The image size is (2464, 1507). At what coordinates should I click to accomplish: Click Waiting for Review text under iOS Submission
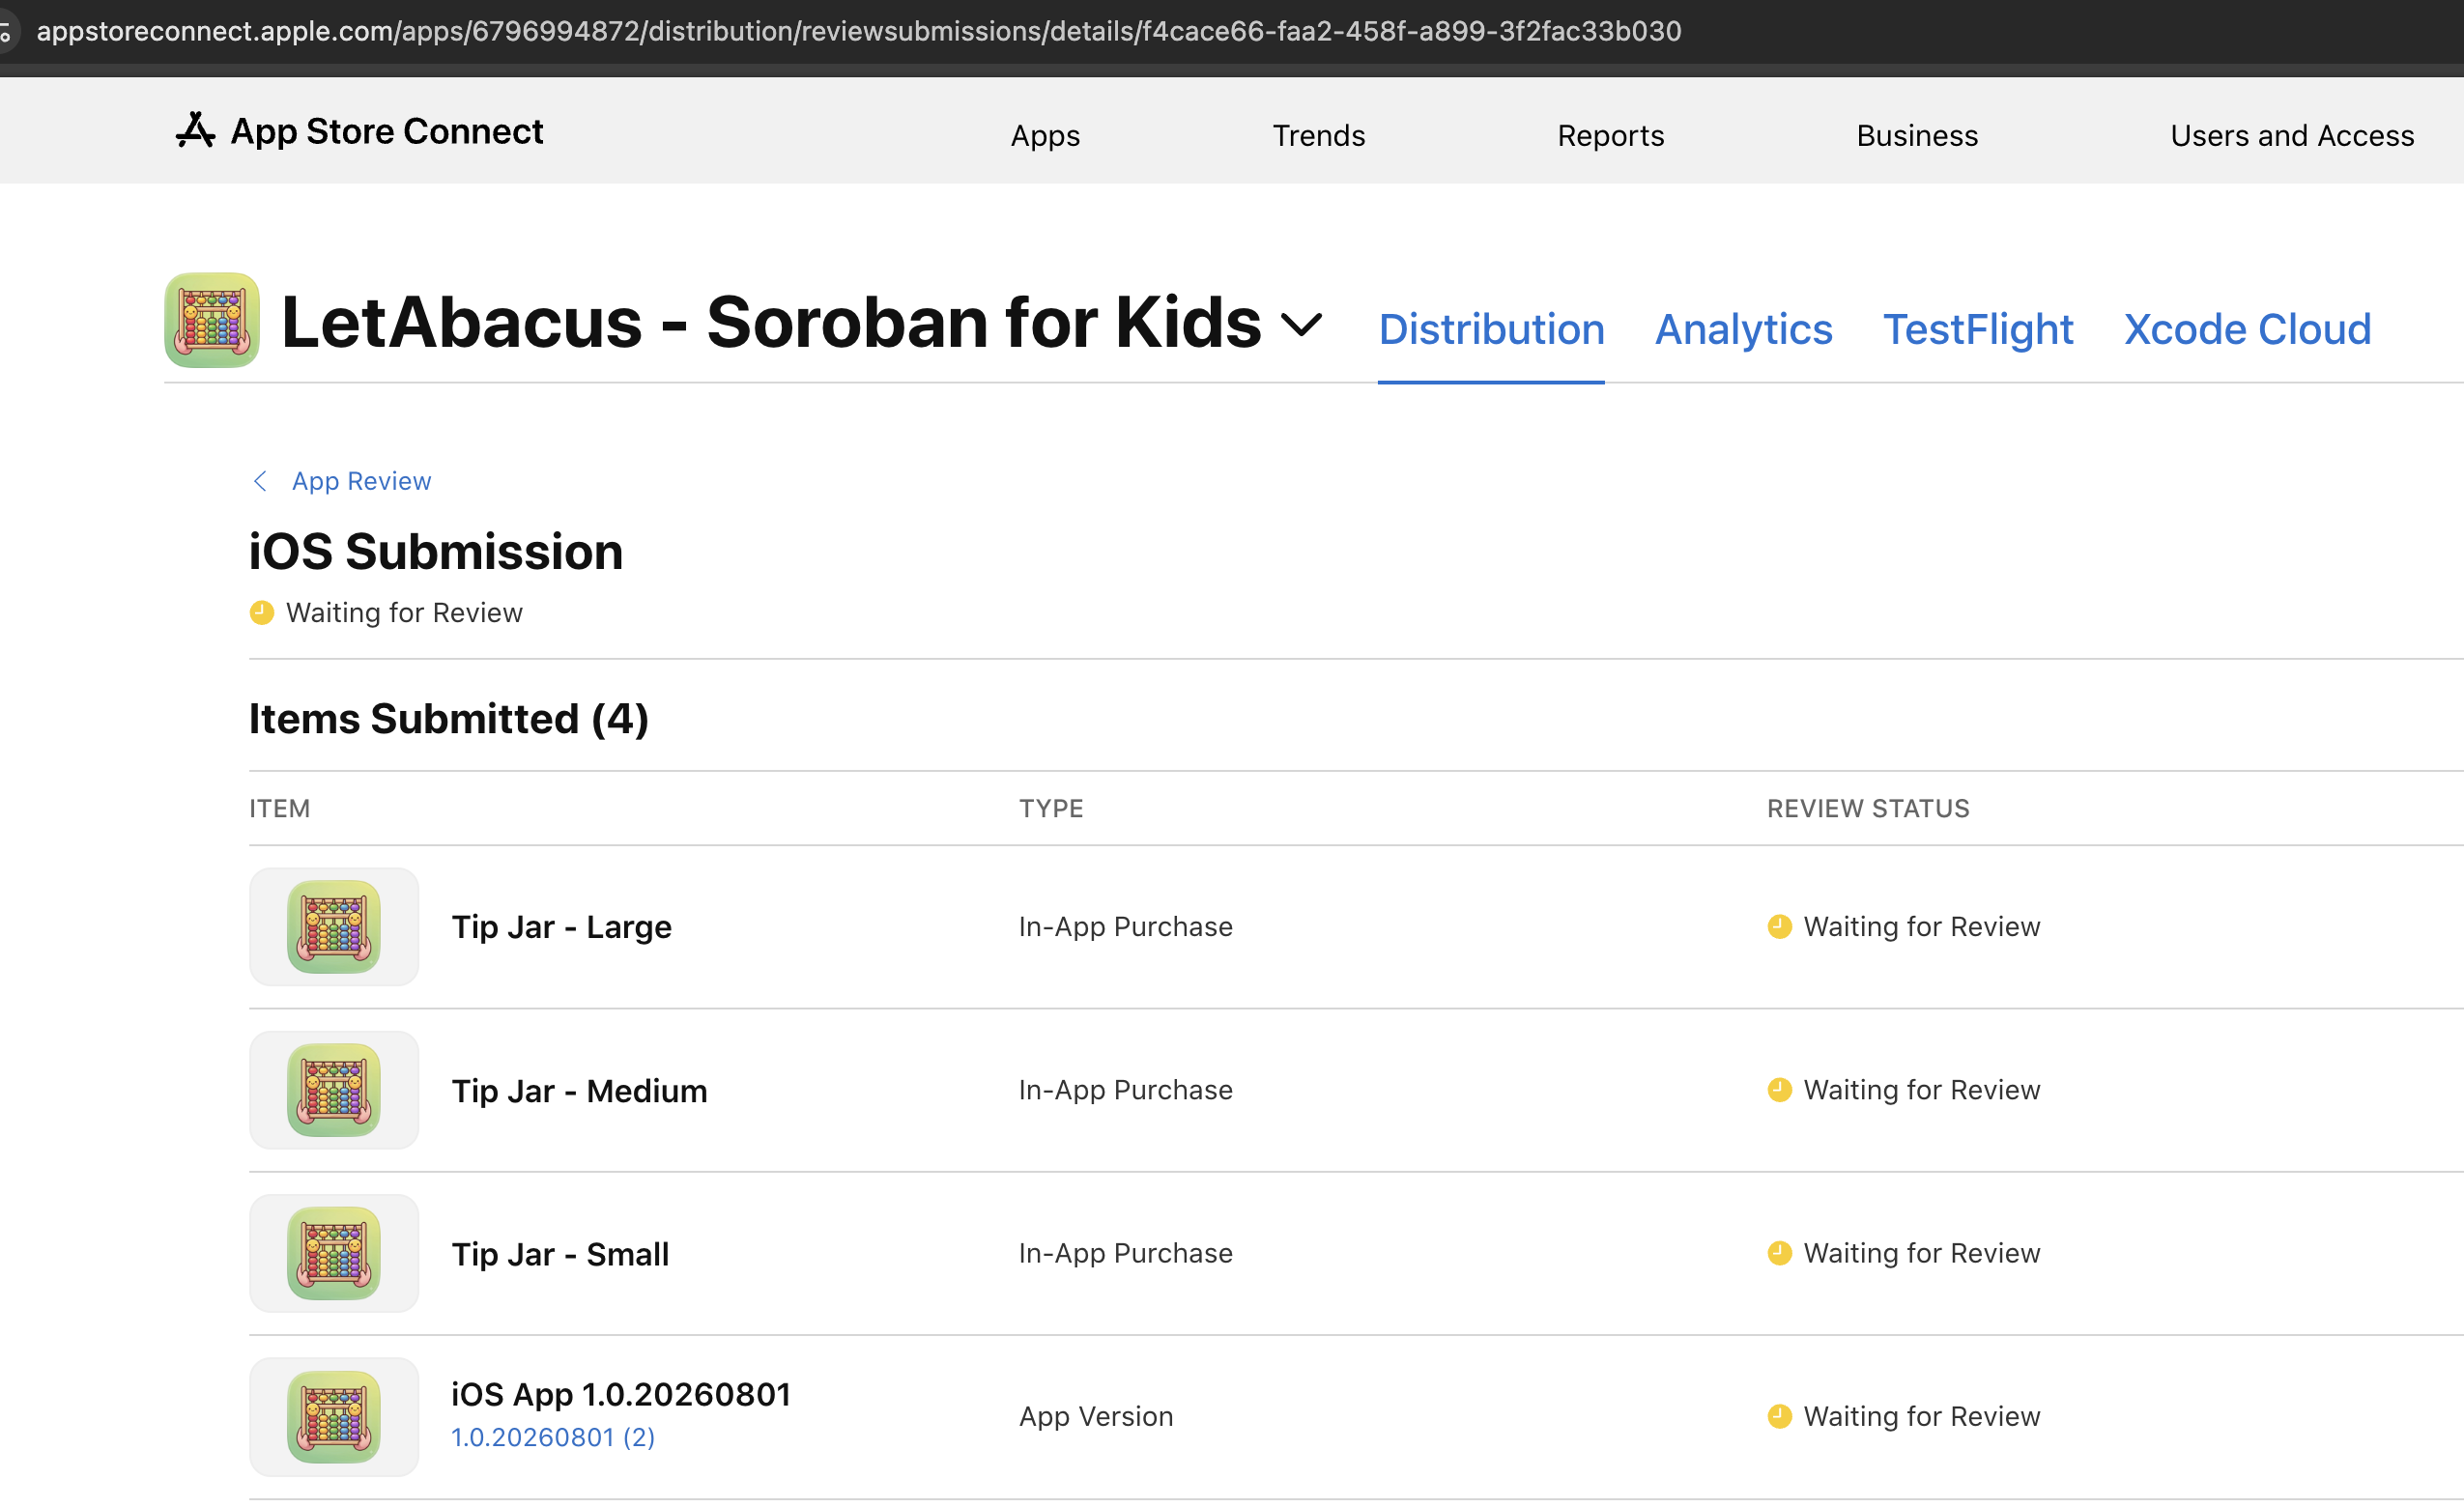click(404, 612)
